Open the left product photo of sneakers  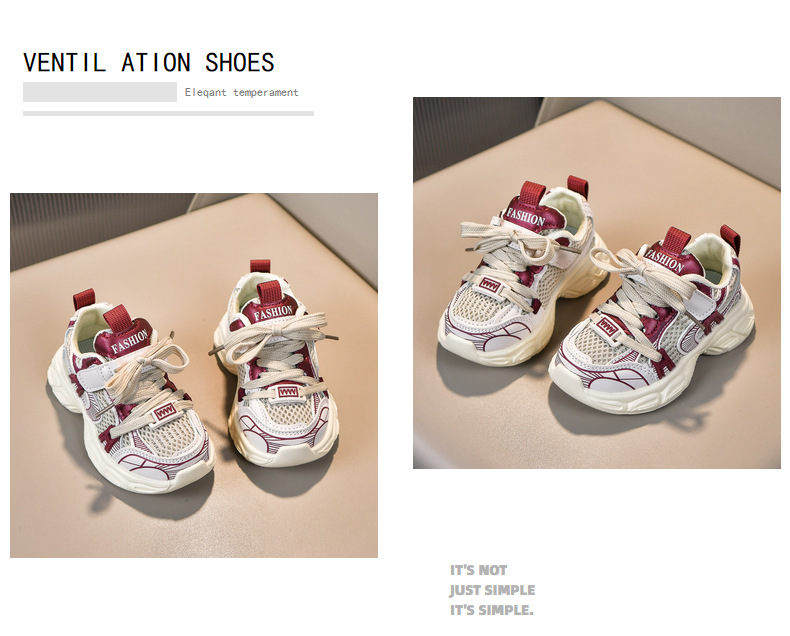(194, 375)
